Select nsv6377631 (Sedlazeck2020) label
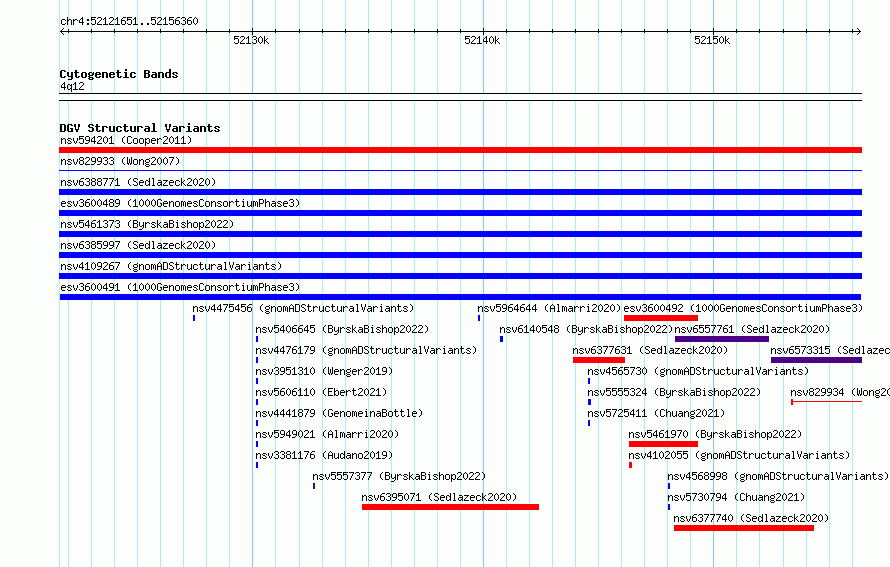The height and width of the screenshot is (567, 890). click(x=650, y=350)
